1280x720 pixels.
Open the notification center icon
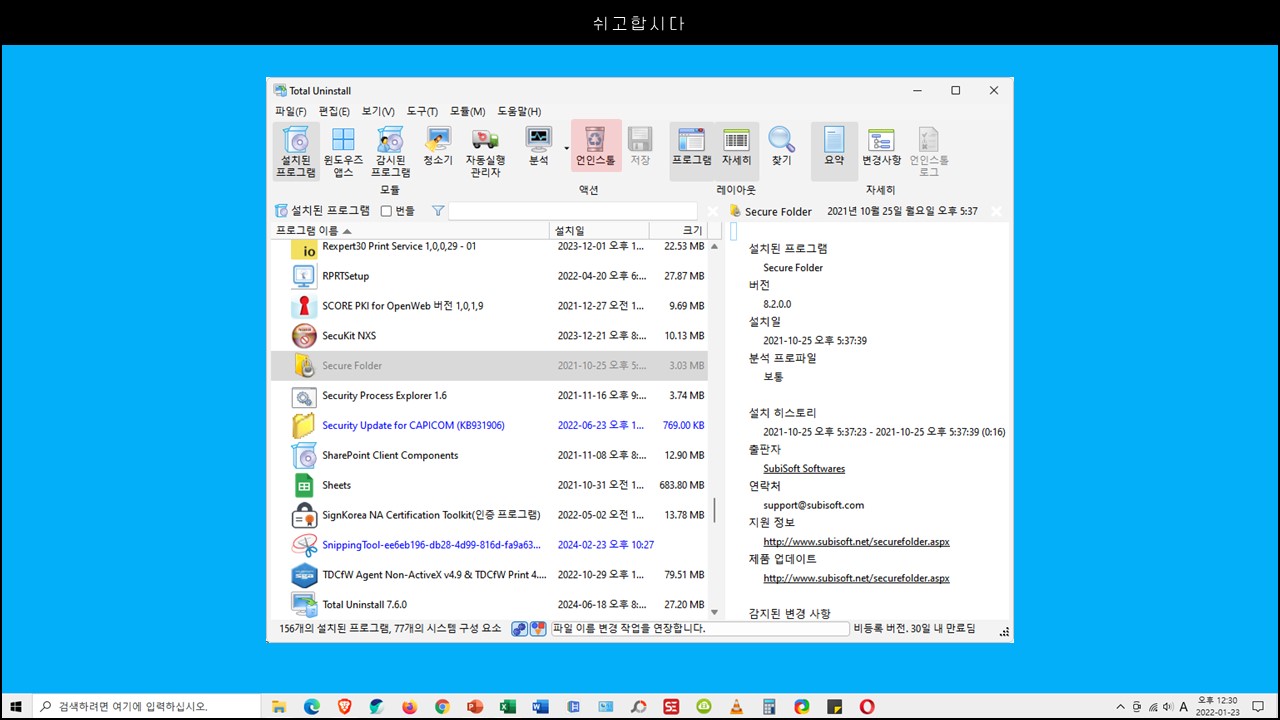(x=1258, y=706)
